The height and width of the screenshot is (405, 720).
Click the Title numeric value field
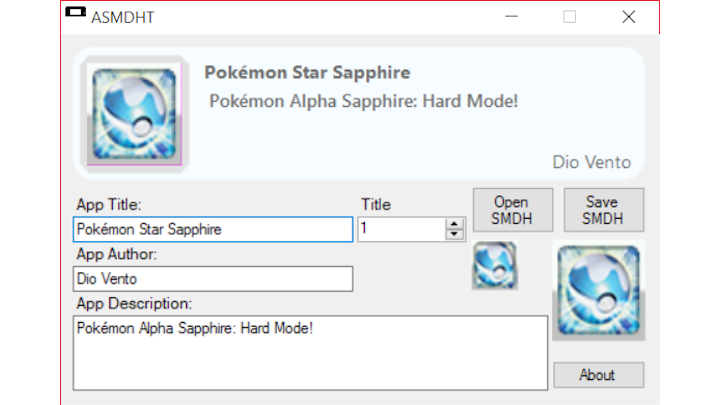(x=401, y=229)
